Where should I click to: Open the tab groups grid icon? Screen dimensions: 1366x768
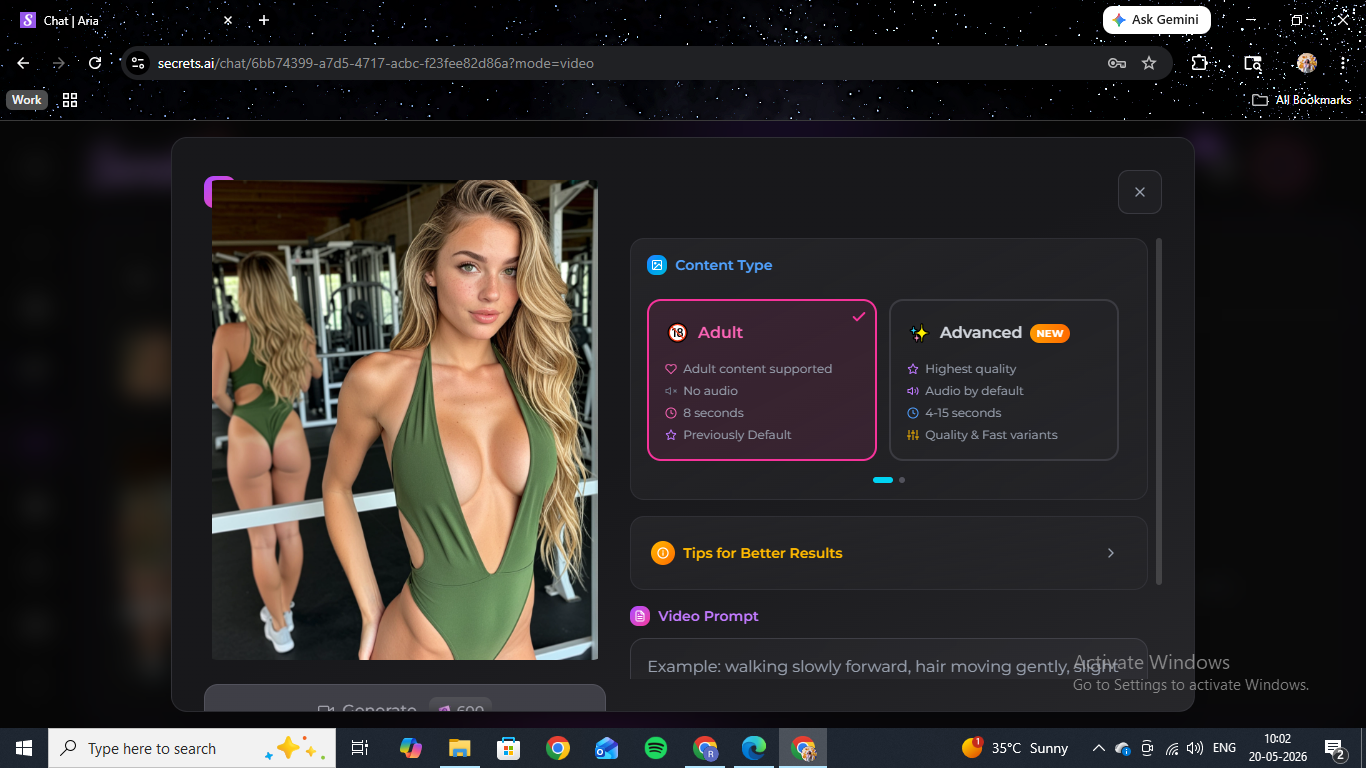(x=70, y=100)
